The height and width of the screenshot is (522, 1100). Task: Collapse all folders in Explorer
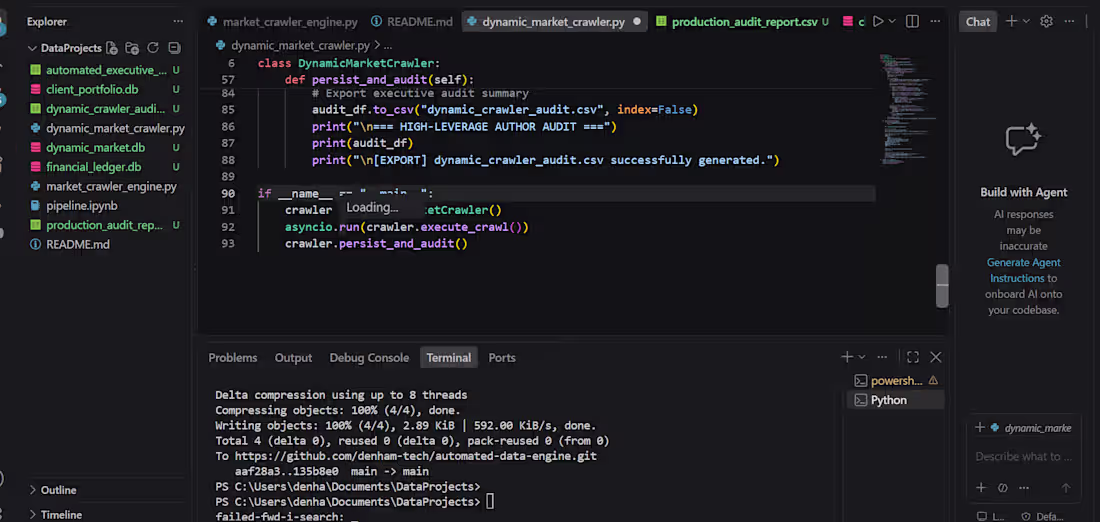(x=174, y=48)
